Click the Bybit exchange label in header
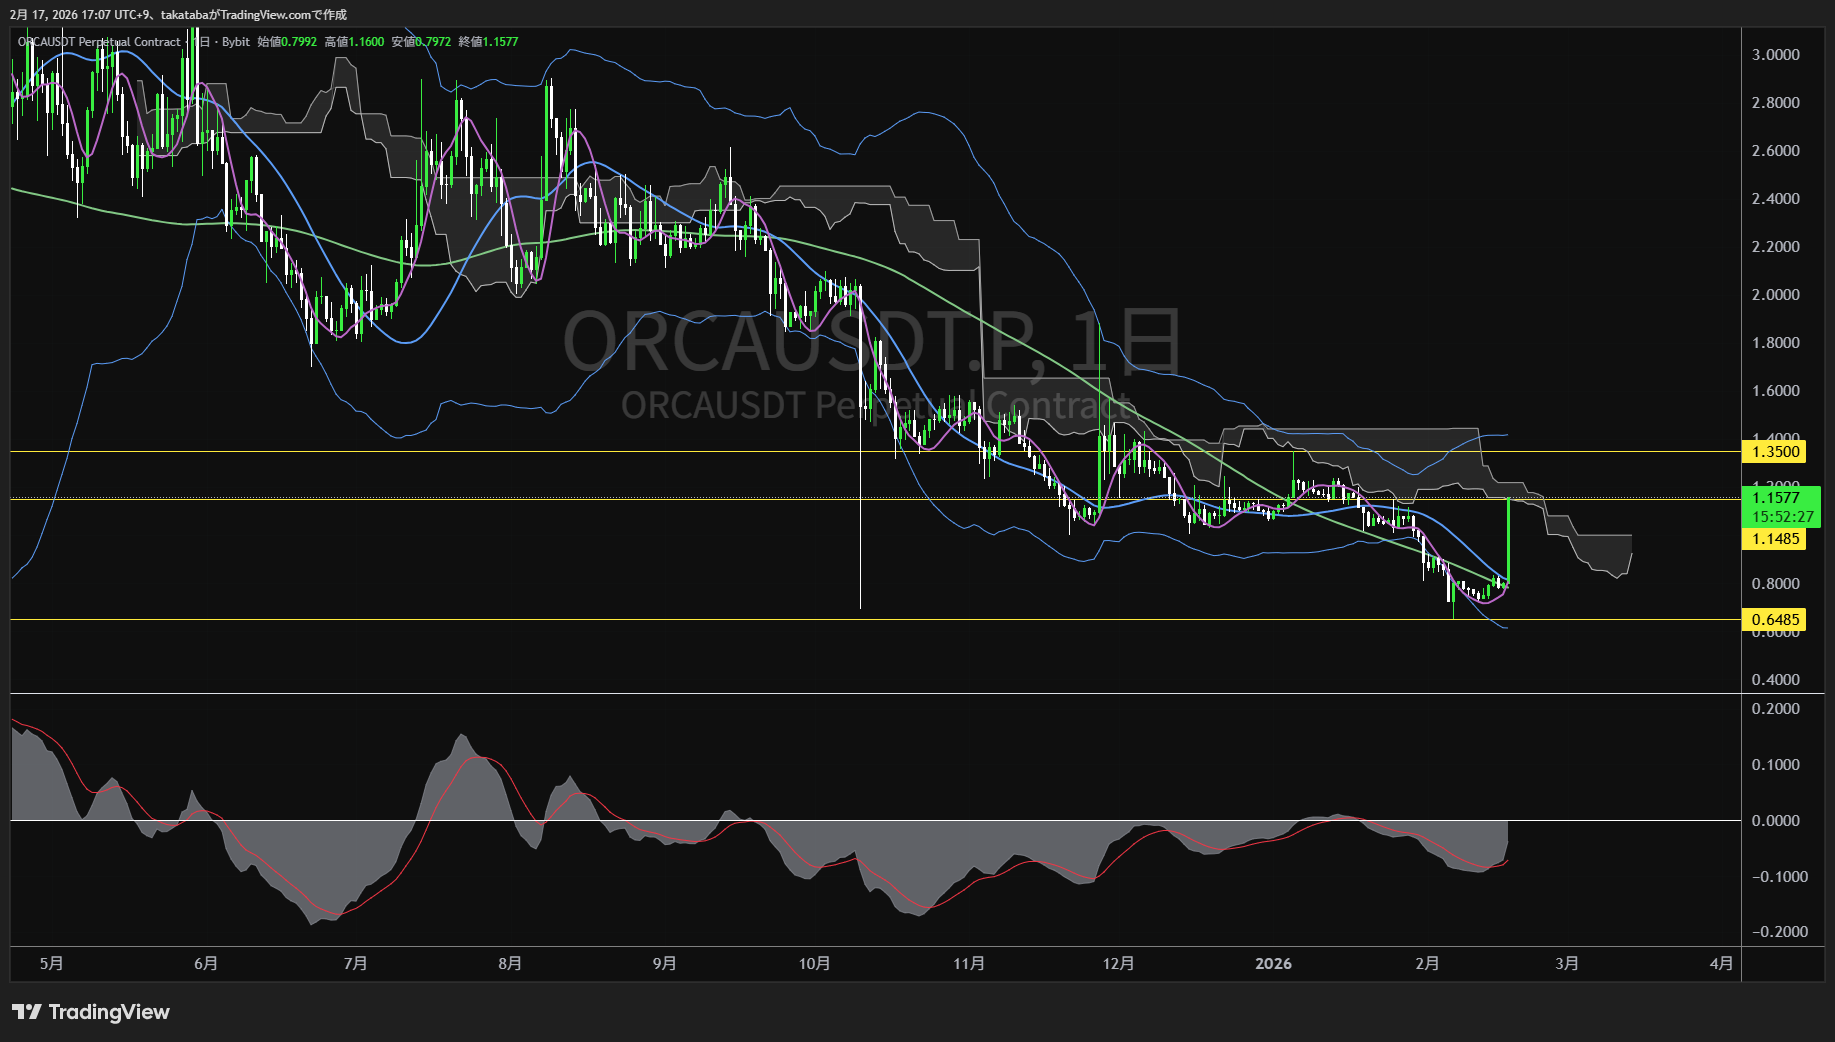Viewport: 1835px width, 1042px height. tap(236, 42)
